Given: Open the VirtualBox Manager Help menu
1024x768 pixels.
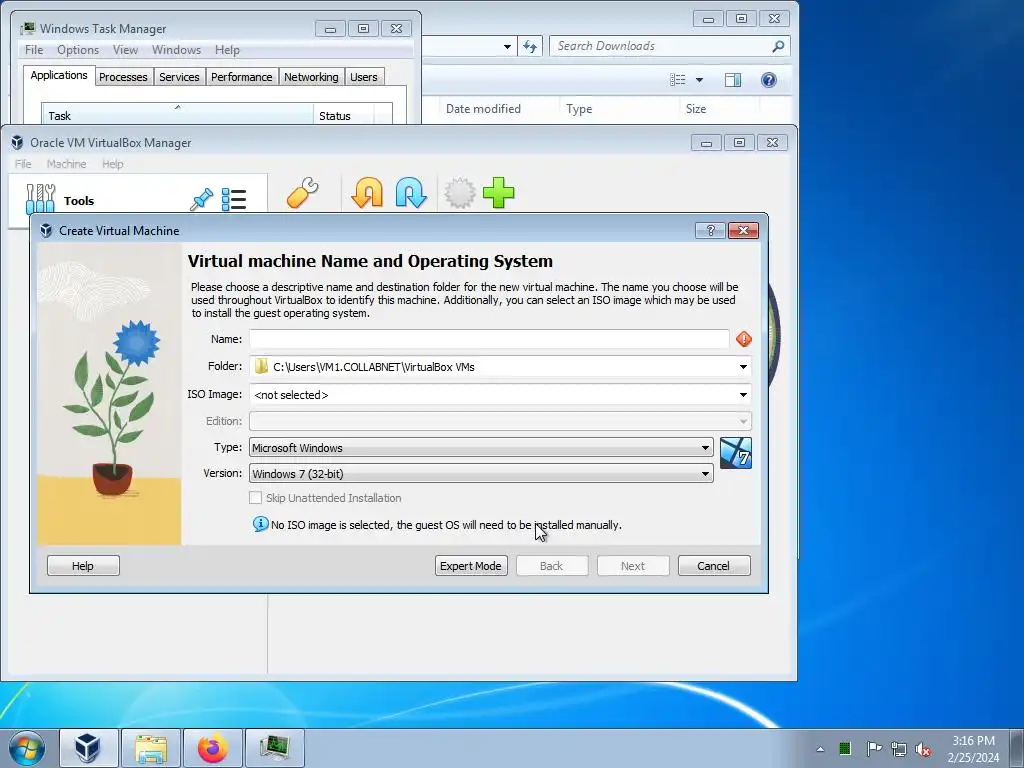Looking at the screenshot, I should click(112, 164).
